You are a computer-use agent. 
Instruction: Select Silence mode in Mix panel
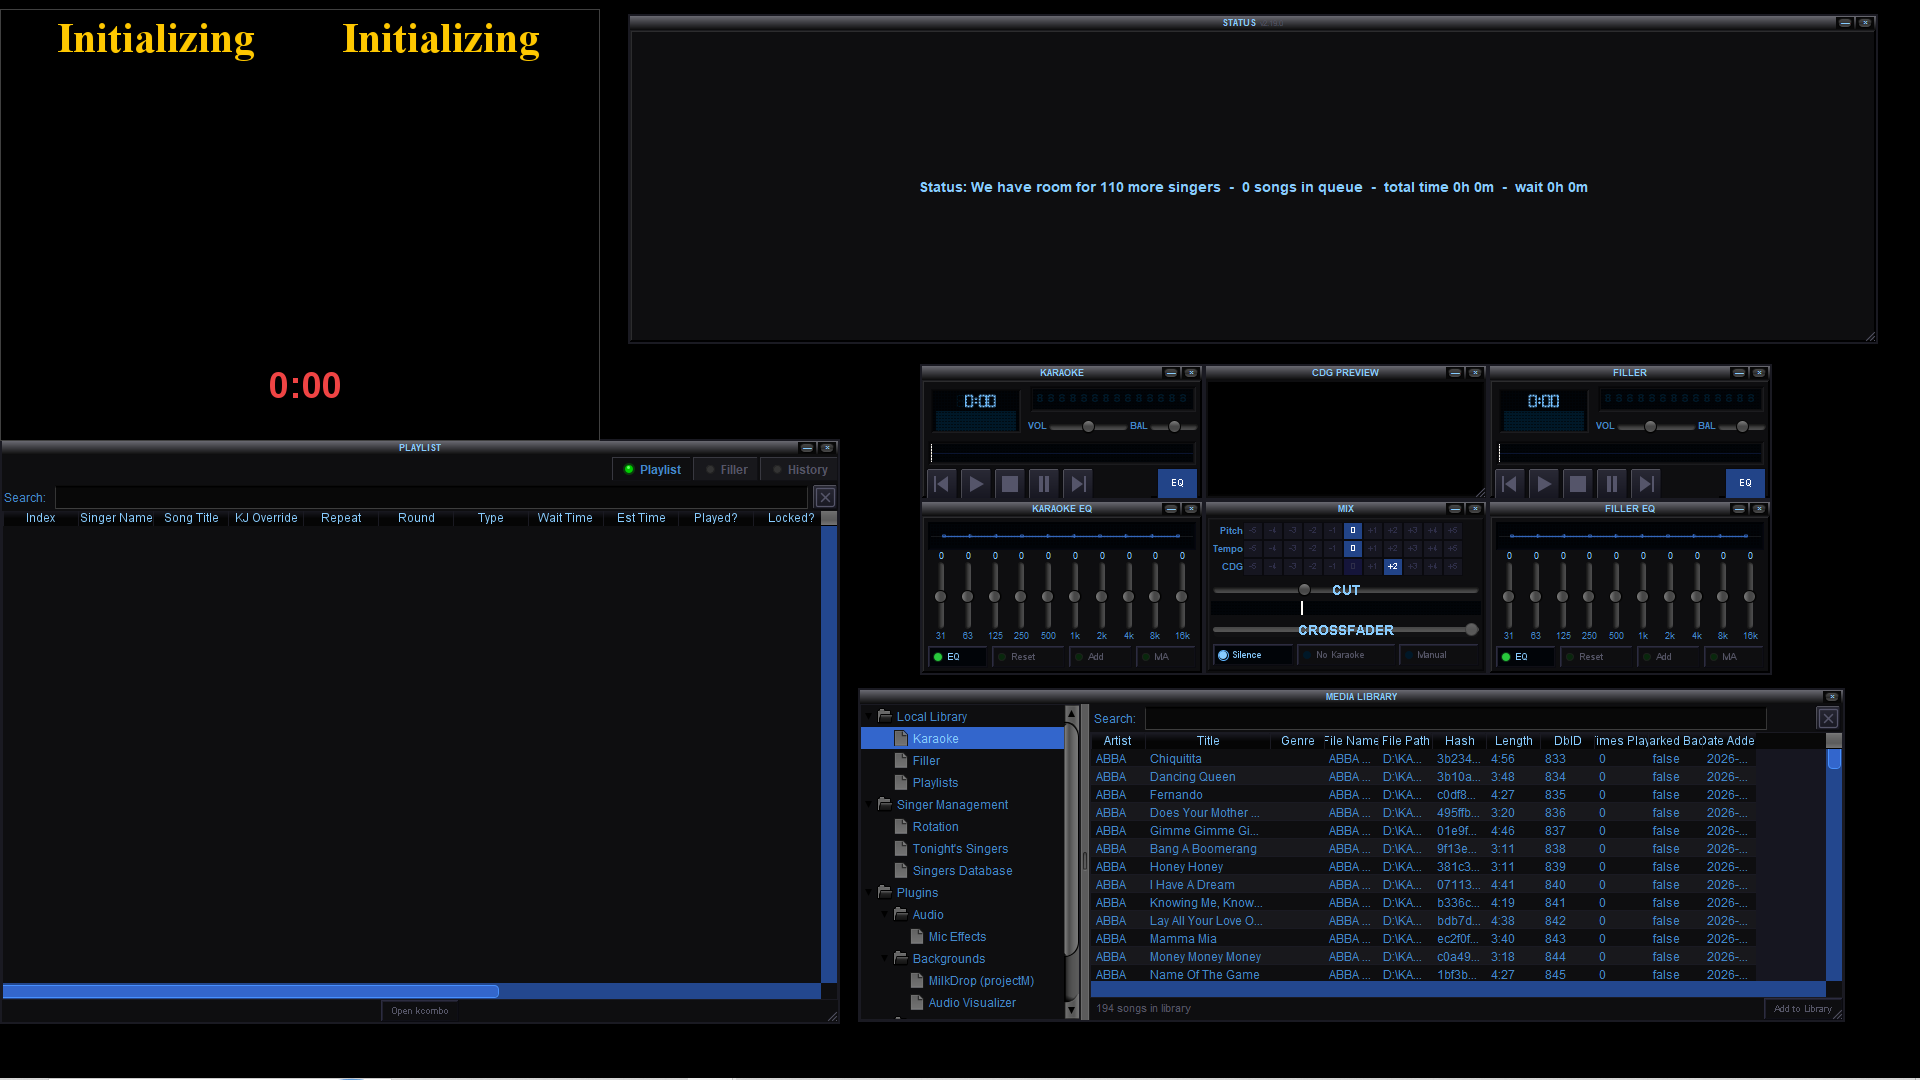click(x=1252, y=655)
